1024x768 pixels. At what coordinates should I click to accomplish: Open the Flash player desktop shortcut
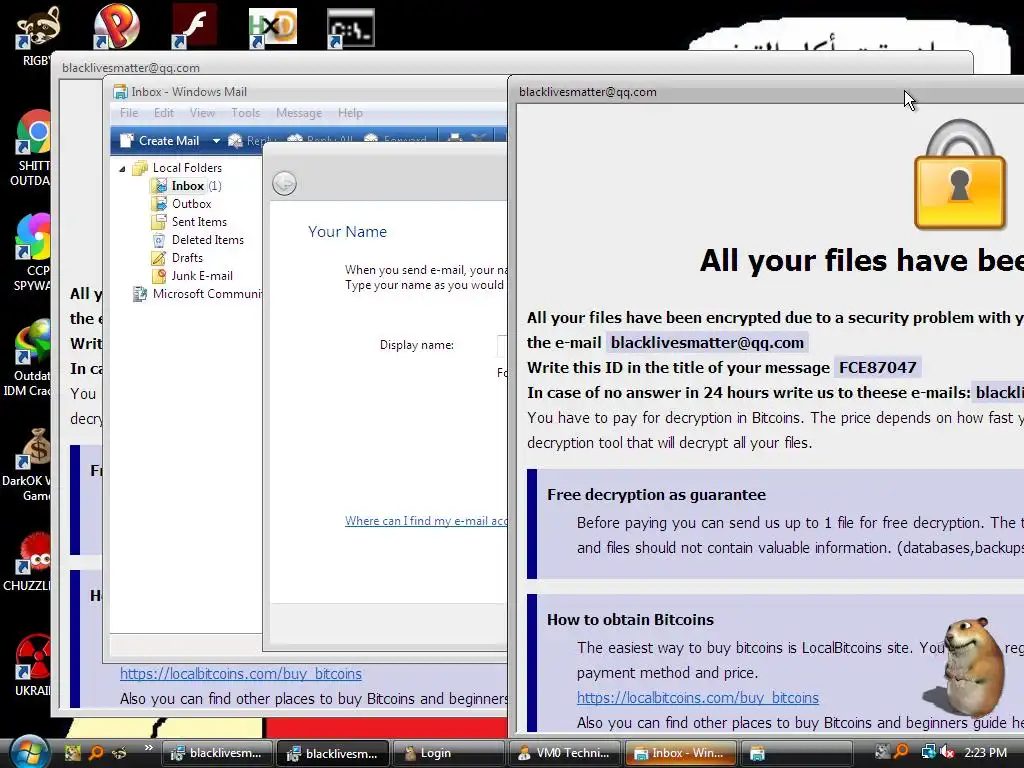194,26
